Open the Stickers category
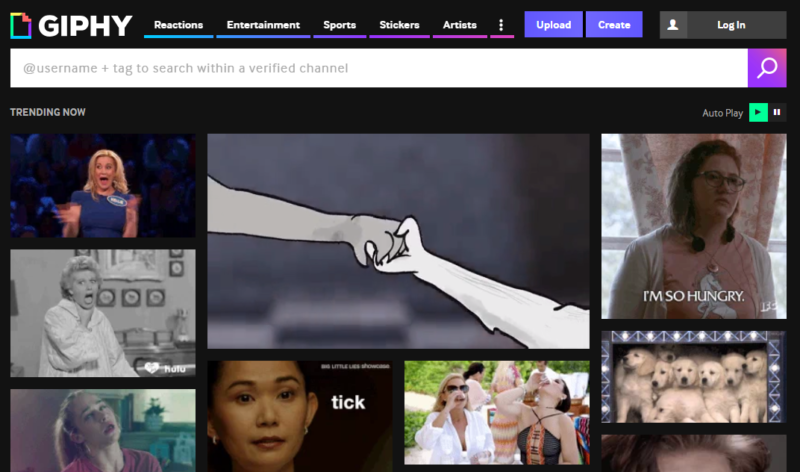 coord(399,25)
